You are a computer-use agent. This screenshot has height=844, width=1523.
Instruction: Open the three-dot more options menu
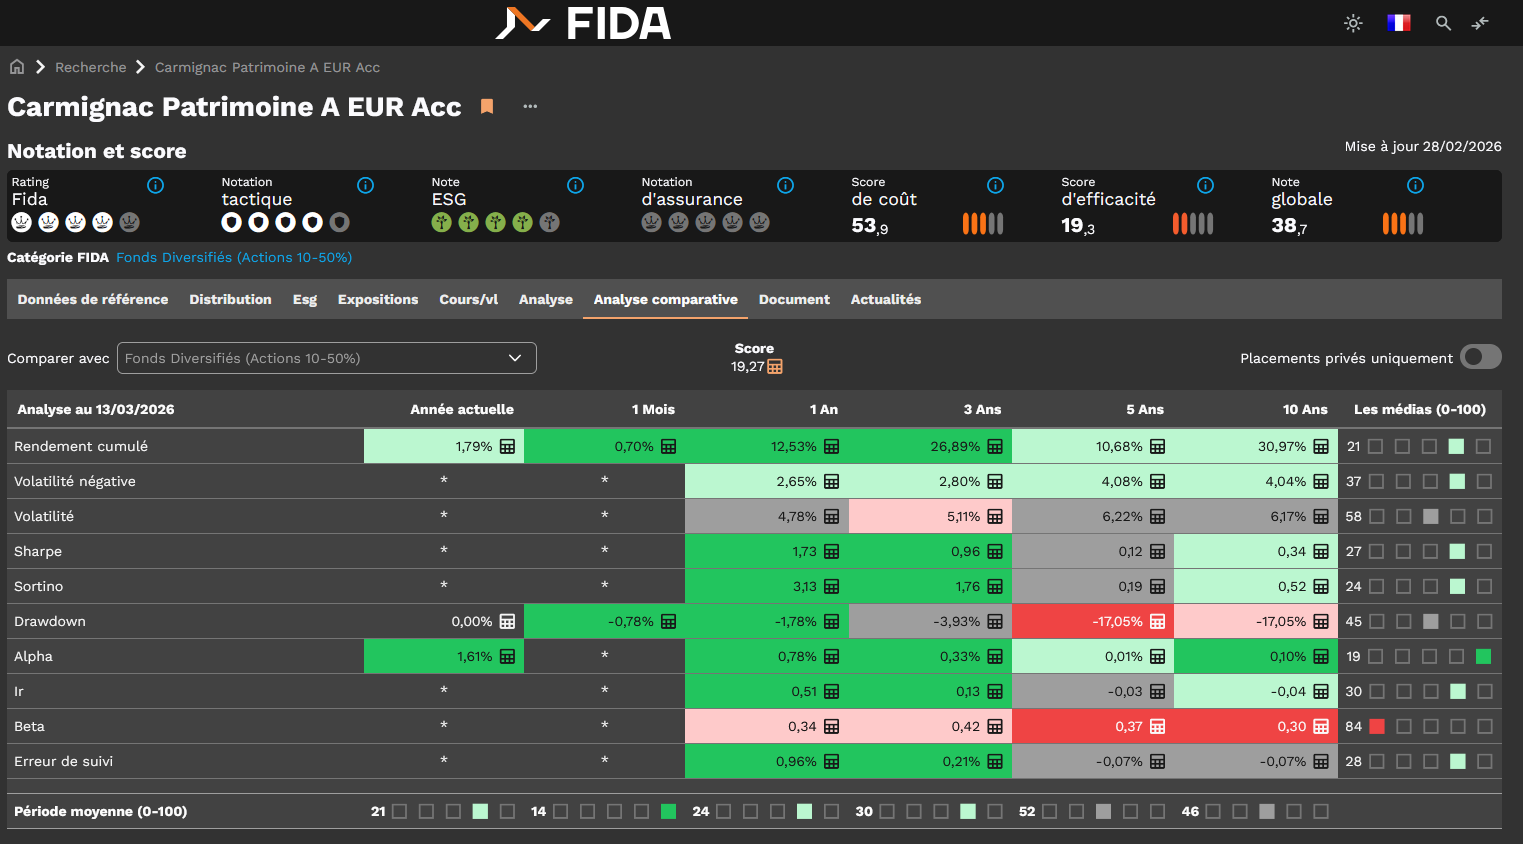(530, 106)
